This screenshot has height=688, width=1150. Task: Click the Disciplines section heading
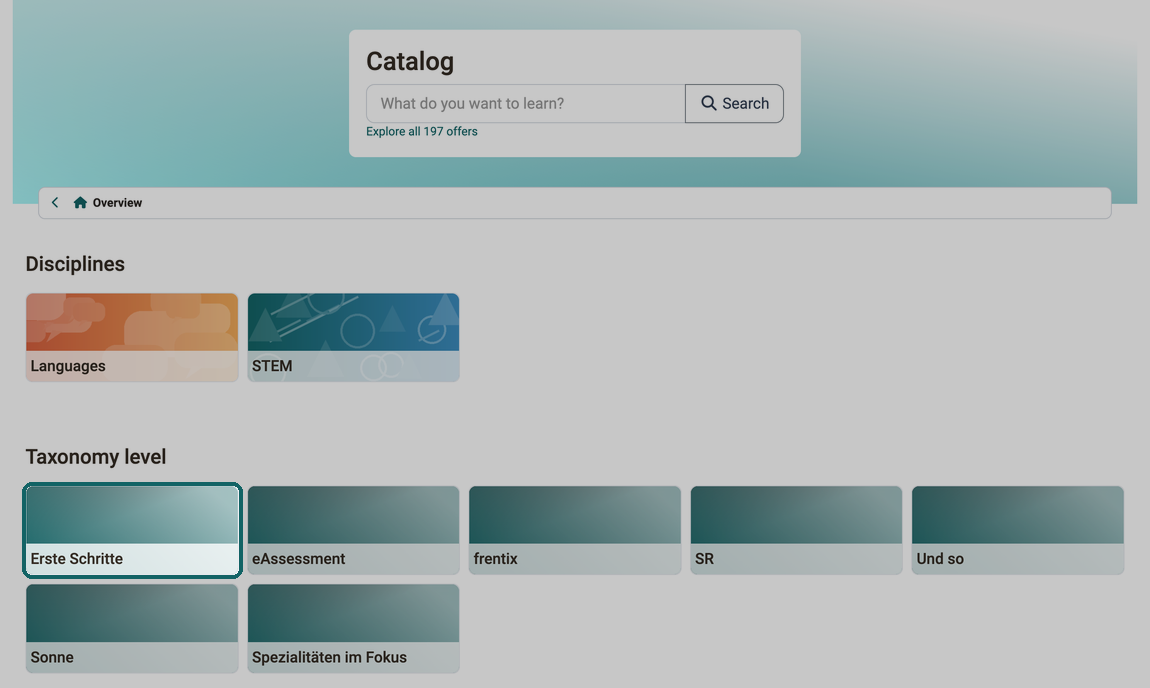point(75,264)
